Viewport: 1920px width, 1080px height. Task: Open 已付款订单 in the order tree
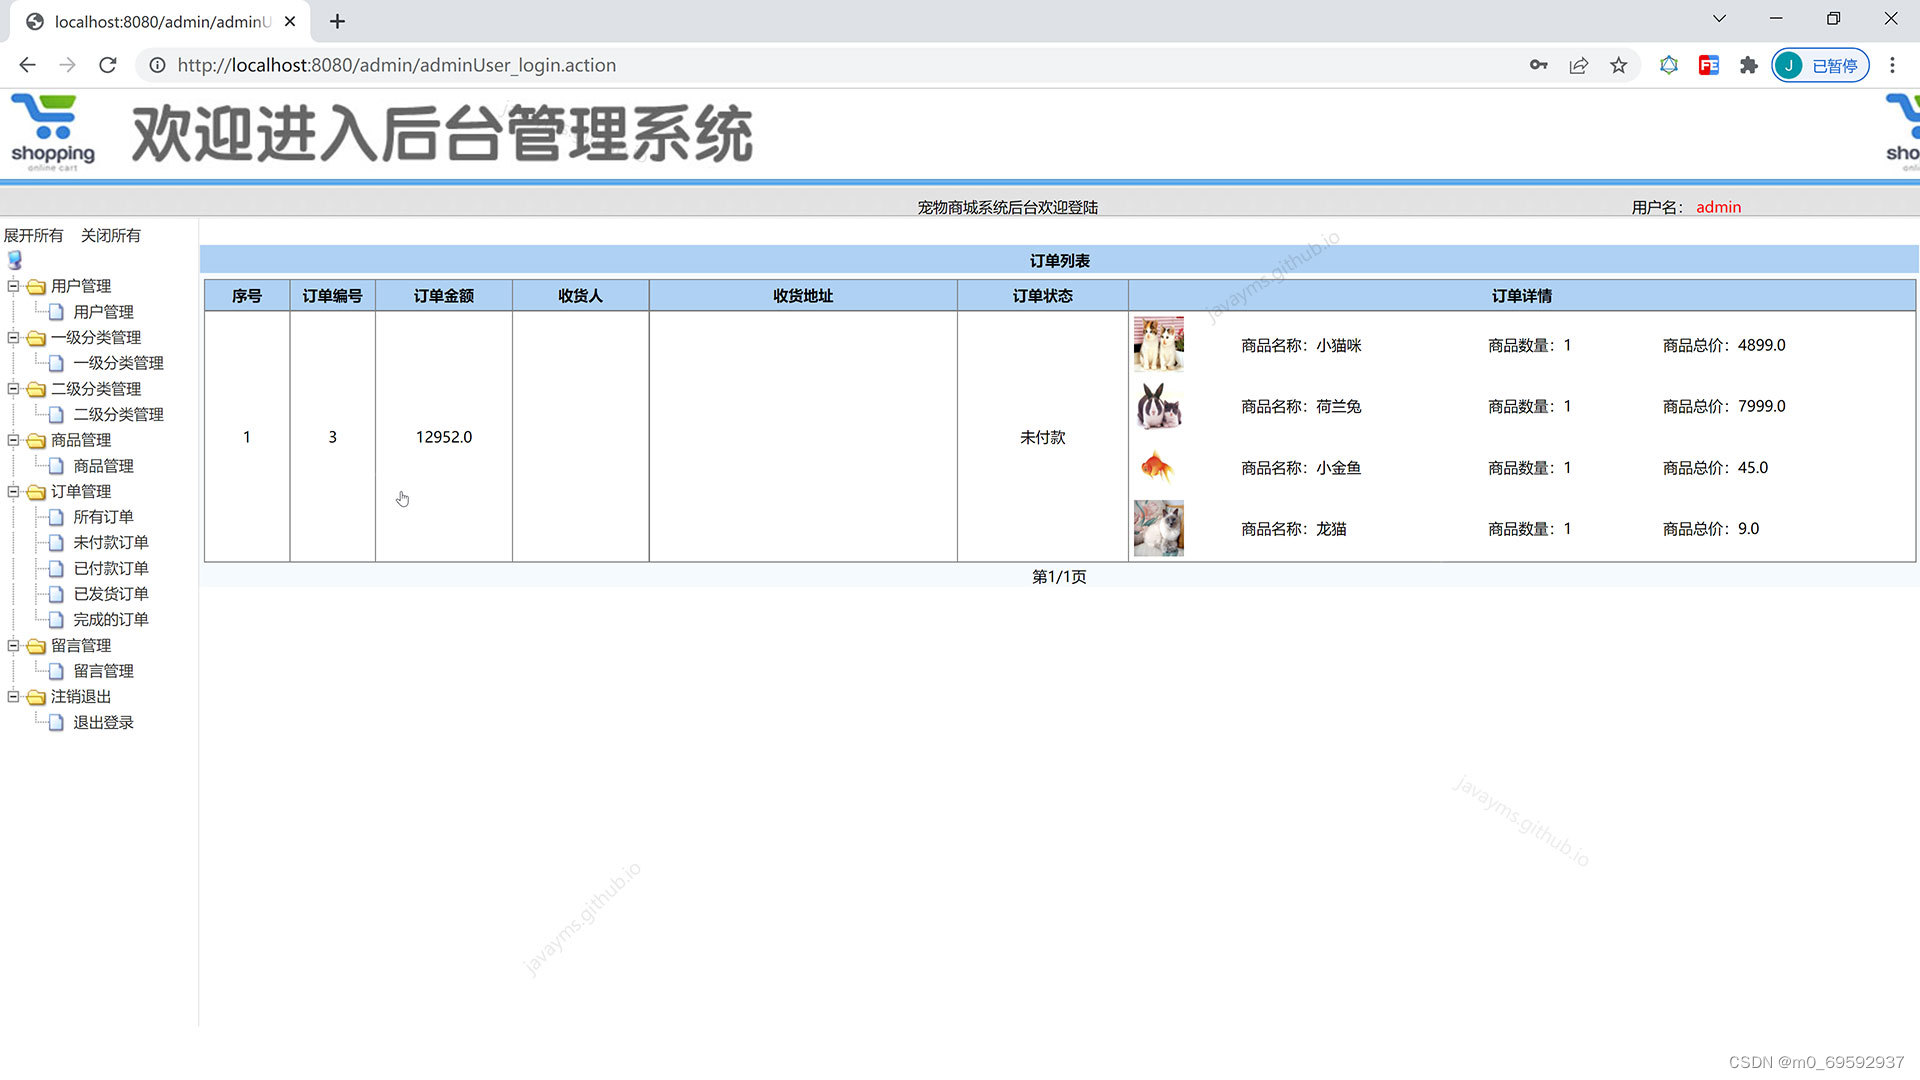tap(111, 568)
